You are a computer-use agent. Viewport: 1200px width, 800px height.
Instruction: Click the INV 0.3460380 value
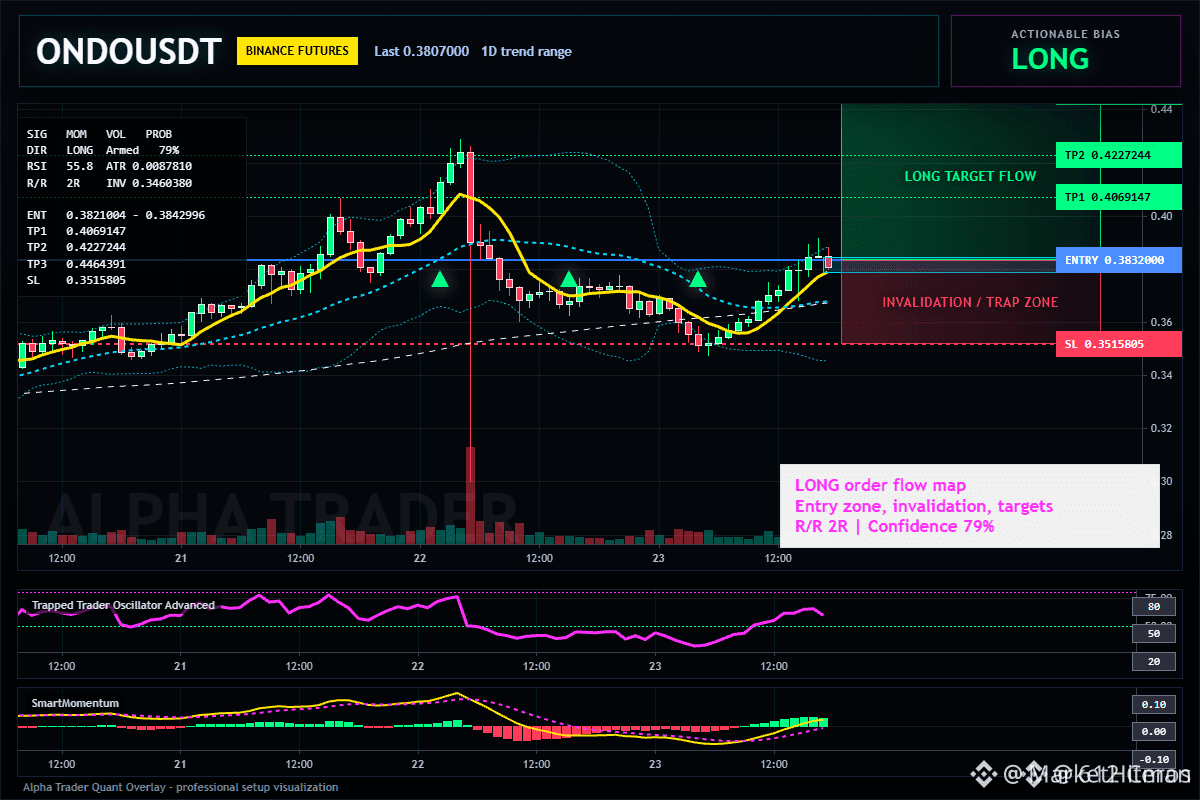click(x=149, y=183)
